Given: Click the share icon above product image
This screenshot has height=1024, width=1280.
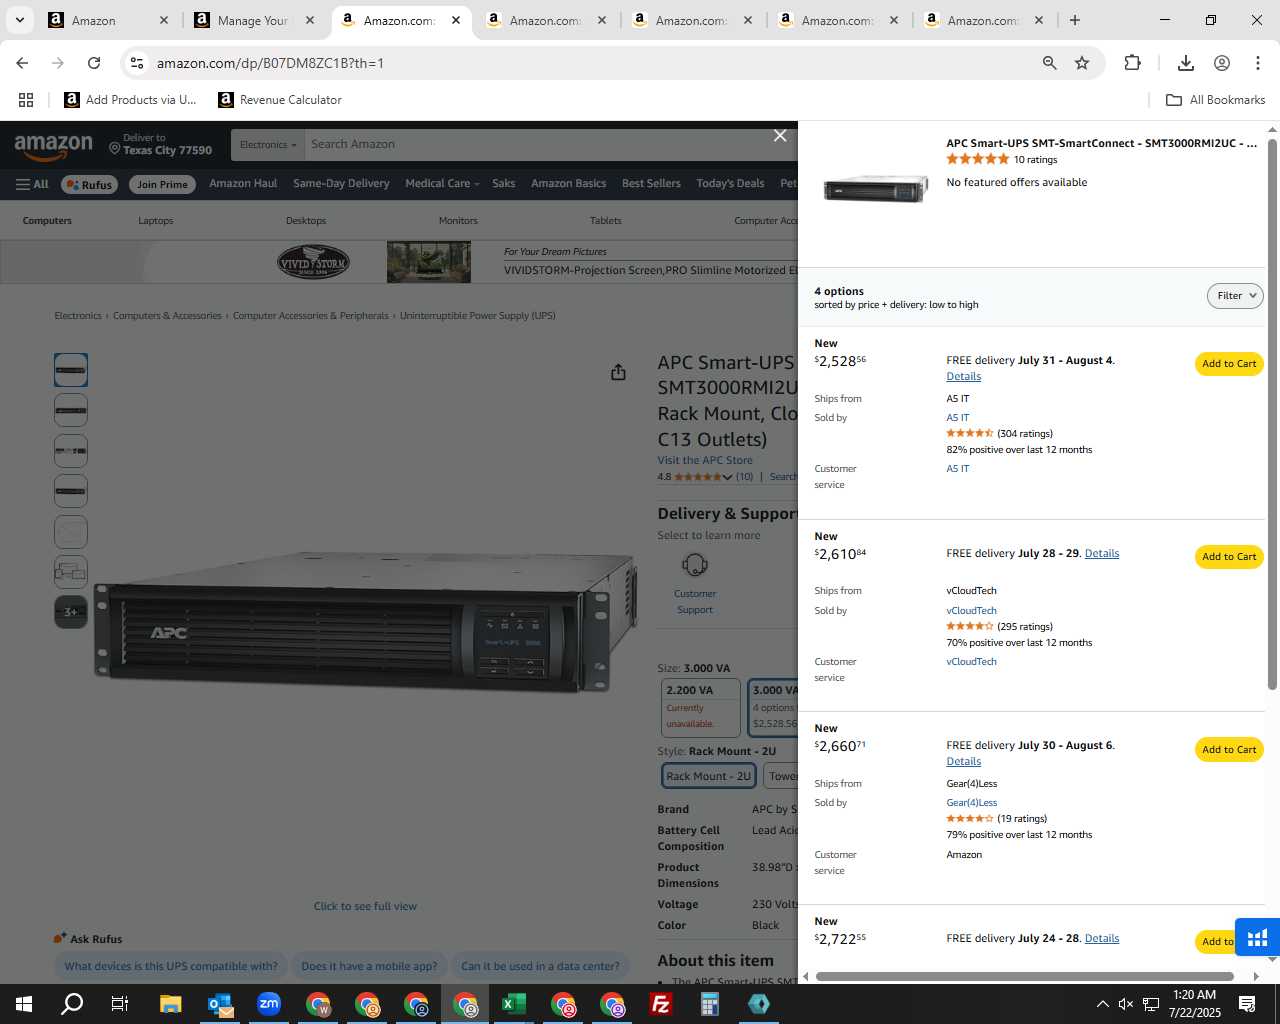Looking at the screenshot, I should (618, 372).
